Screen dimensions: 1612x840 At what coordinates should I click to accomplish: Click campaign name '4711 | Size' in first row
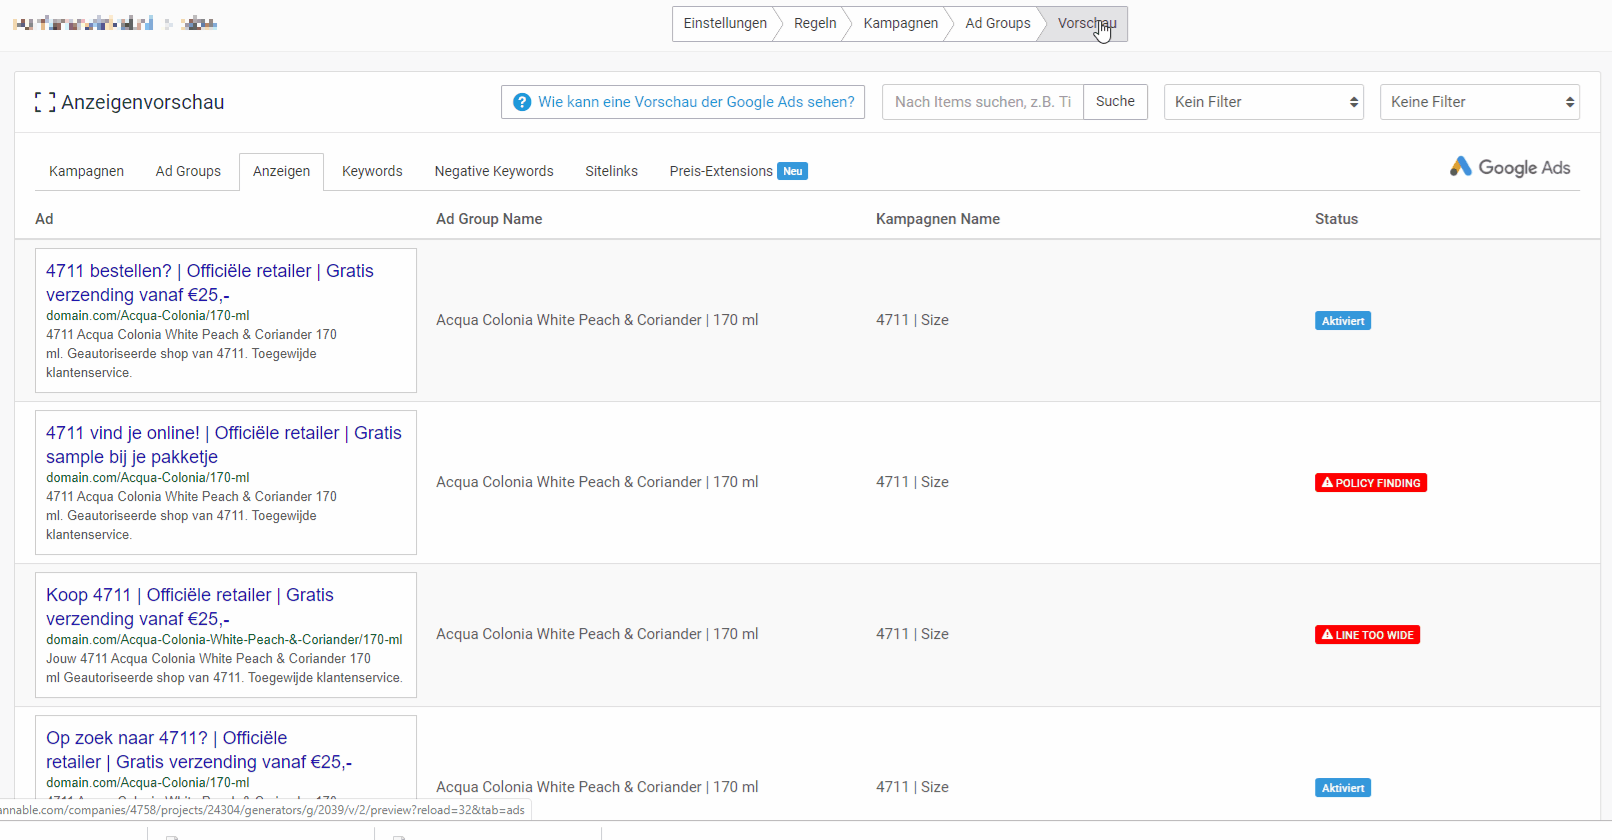click(x=912, y=320)
